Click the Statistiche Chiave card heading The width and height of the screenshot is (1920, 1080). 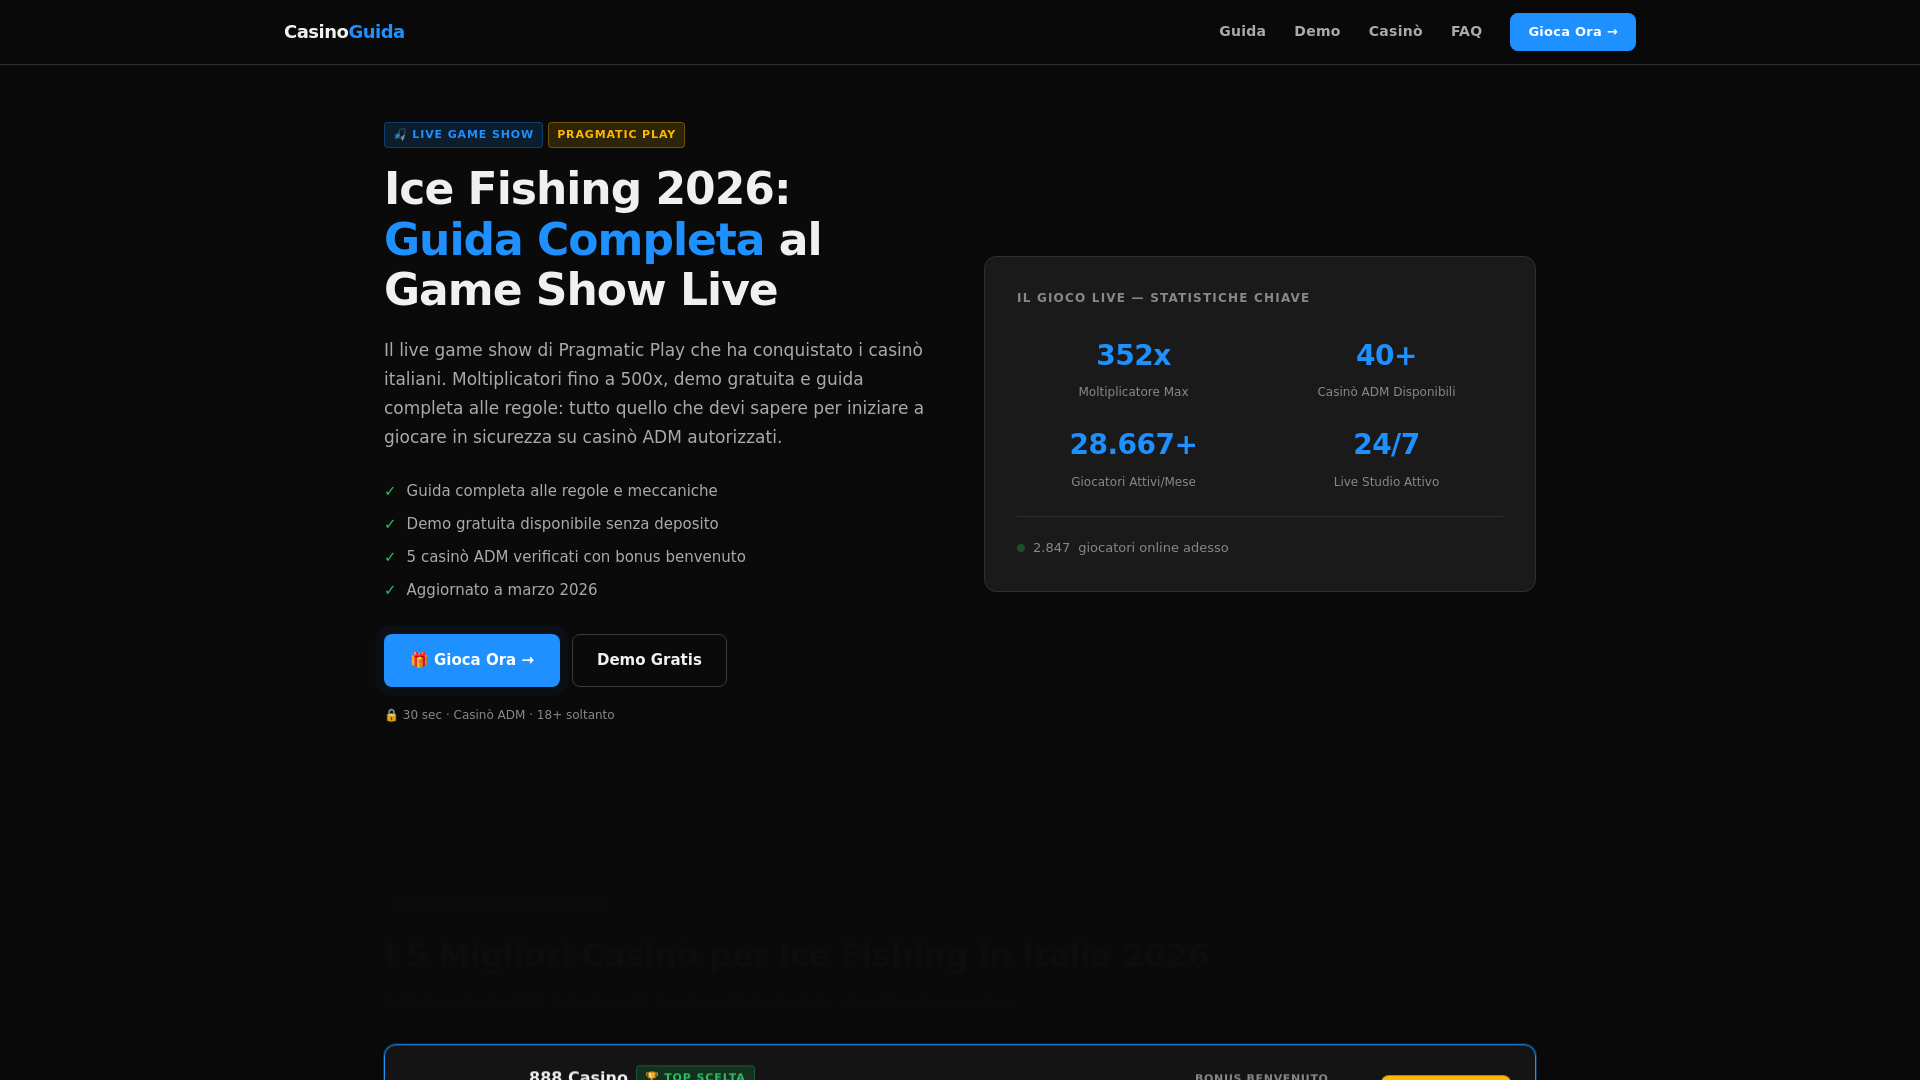[1163, 298]
